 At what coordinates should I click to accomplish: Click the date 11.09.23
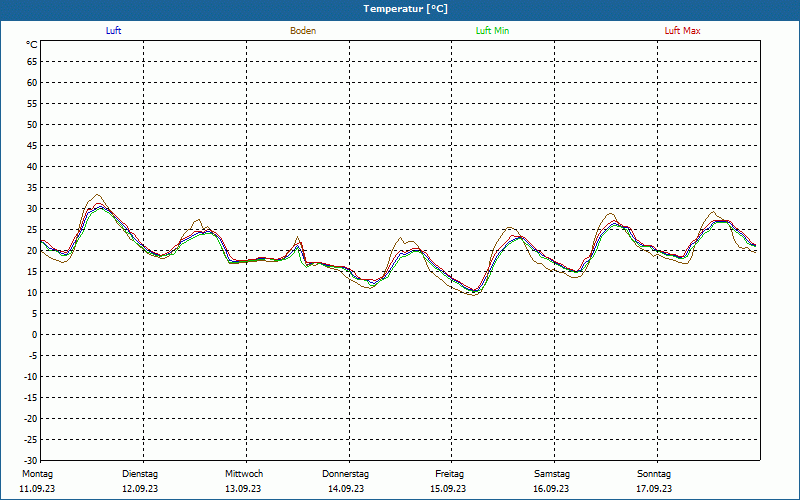click(x=37, y=489)
